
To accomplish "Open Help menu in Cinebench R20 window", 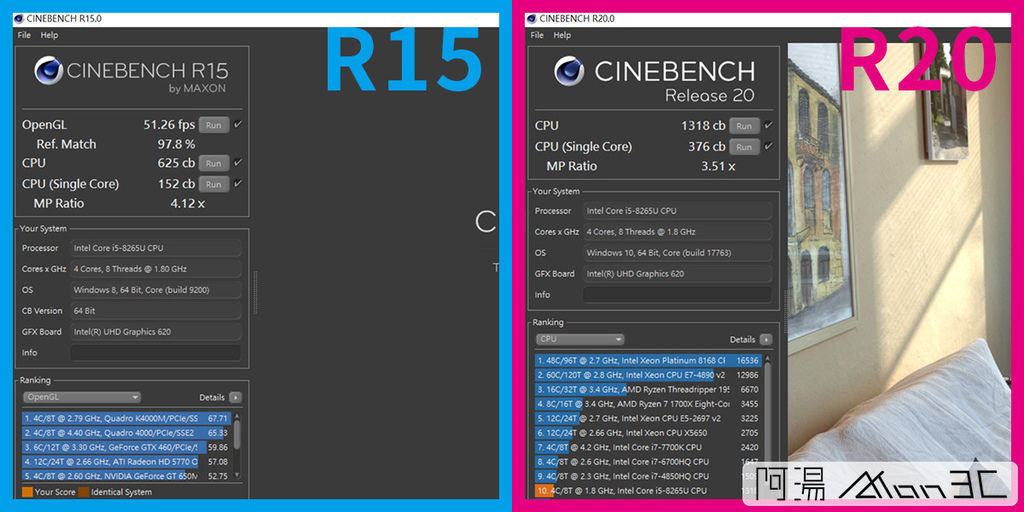I will click(562, 35).
